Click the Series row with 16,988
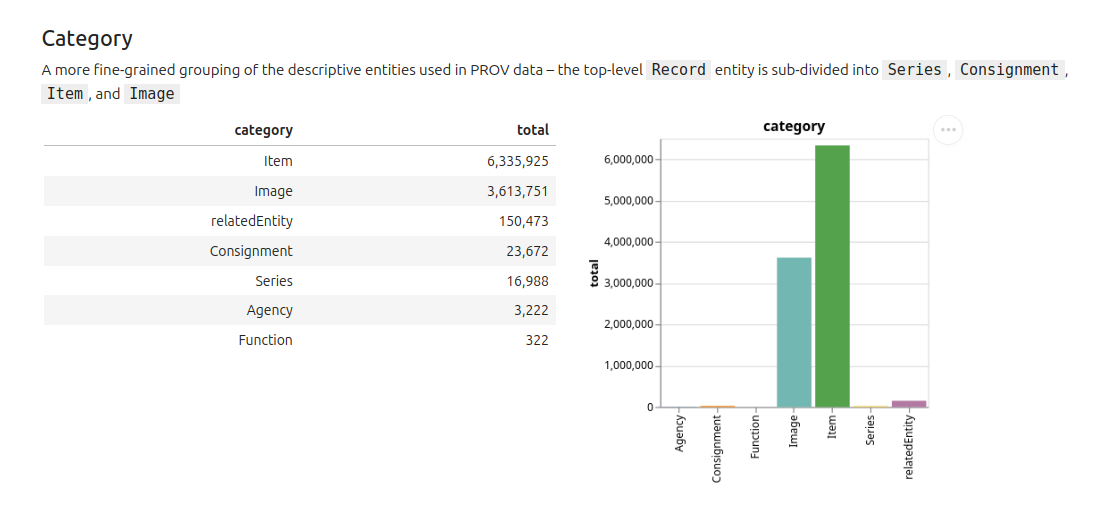 [x=300, y=281]
